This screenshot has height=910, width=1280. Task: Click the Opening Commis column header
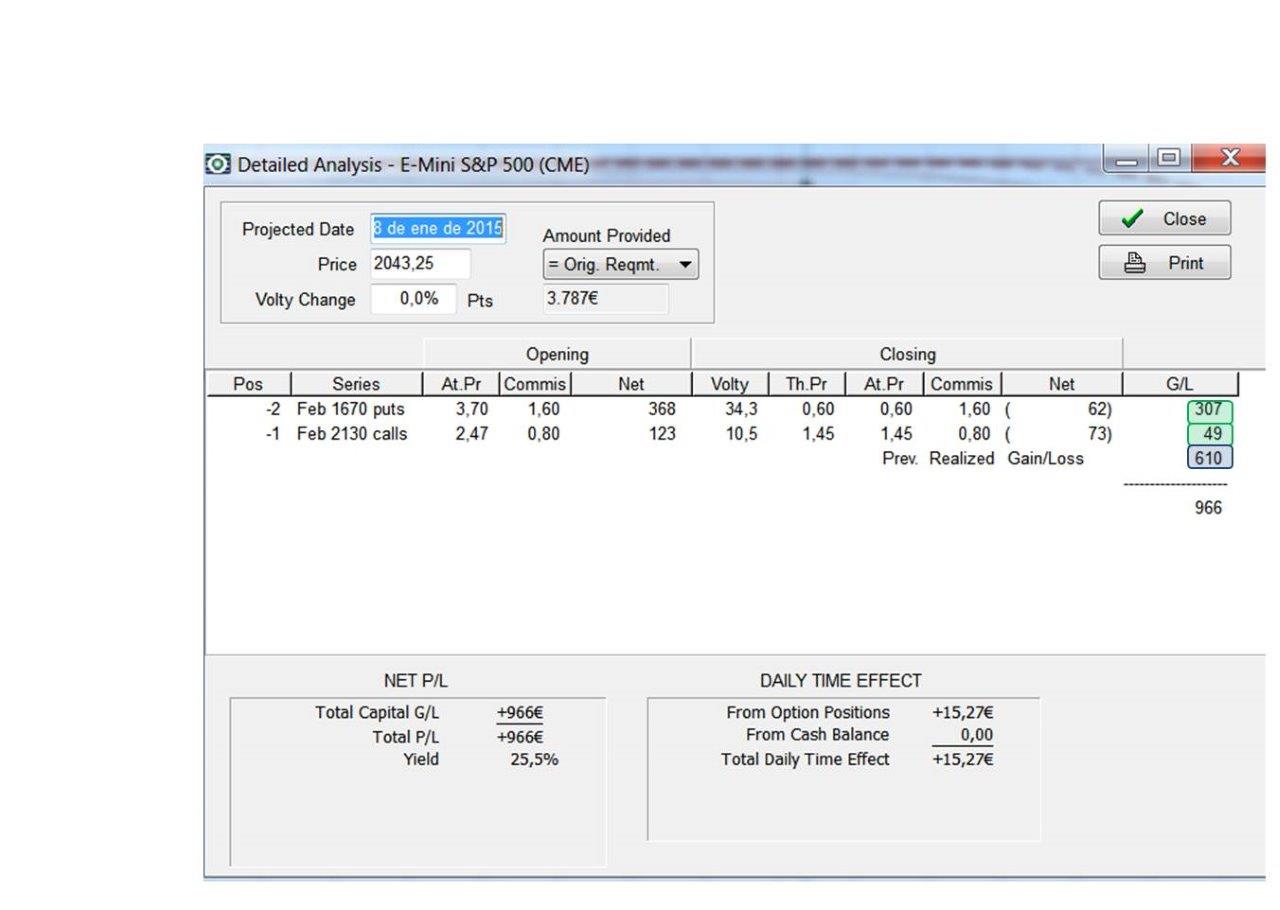click(535, 384)
